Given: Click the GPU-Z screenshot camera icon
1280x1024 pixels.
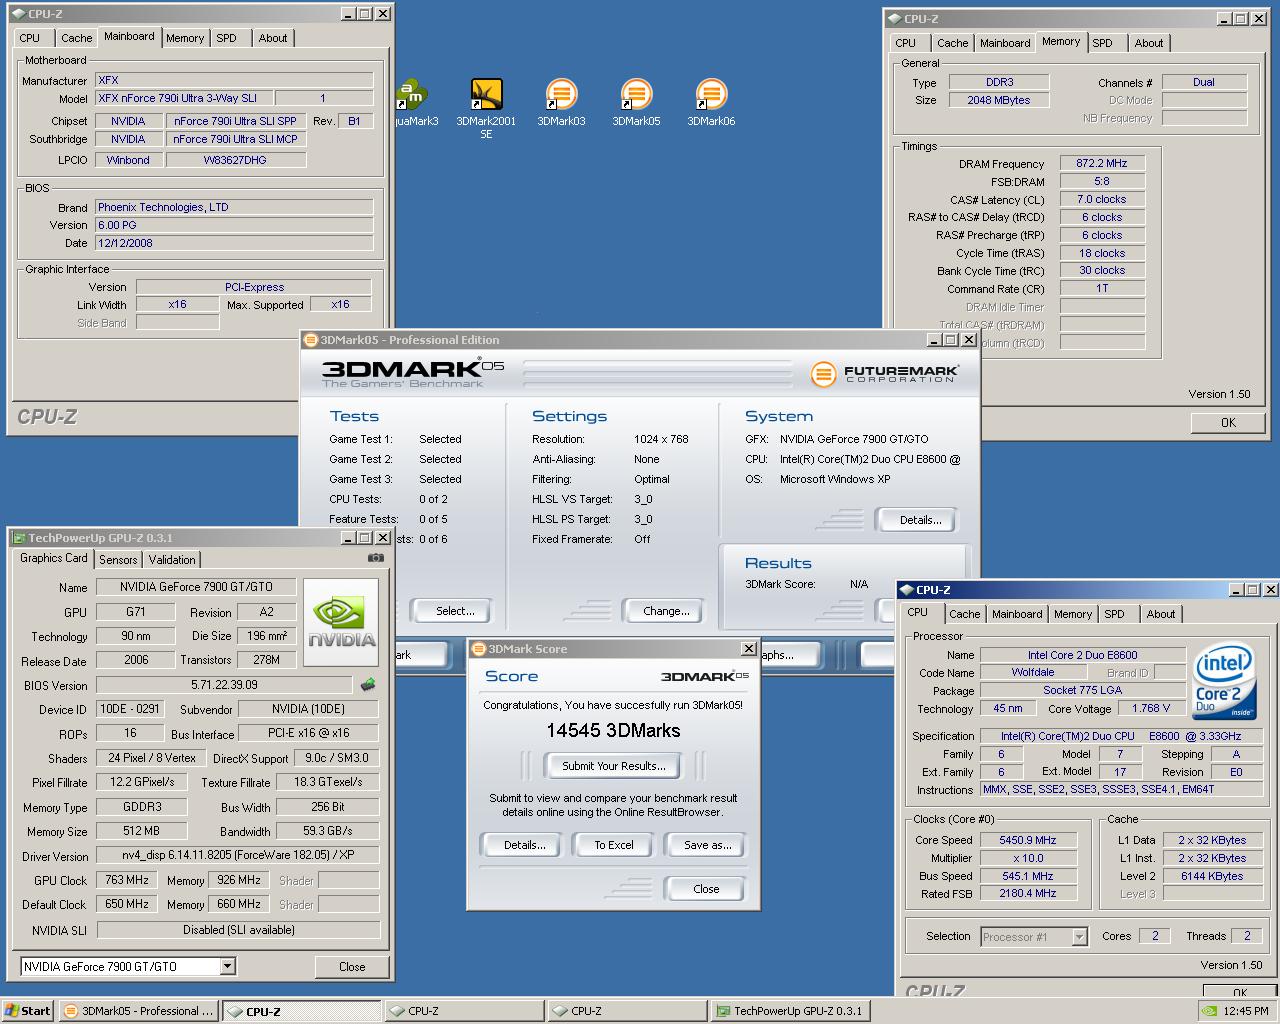Looking at the screenshot, I should click(x=375, y=558).
